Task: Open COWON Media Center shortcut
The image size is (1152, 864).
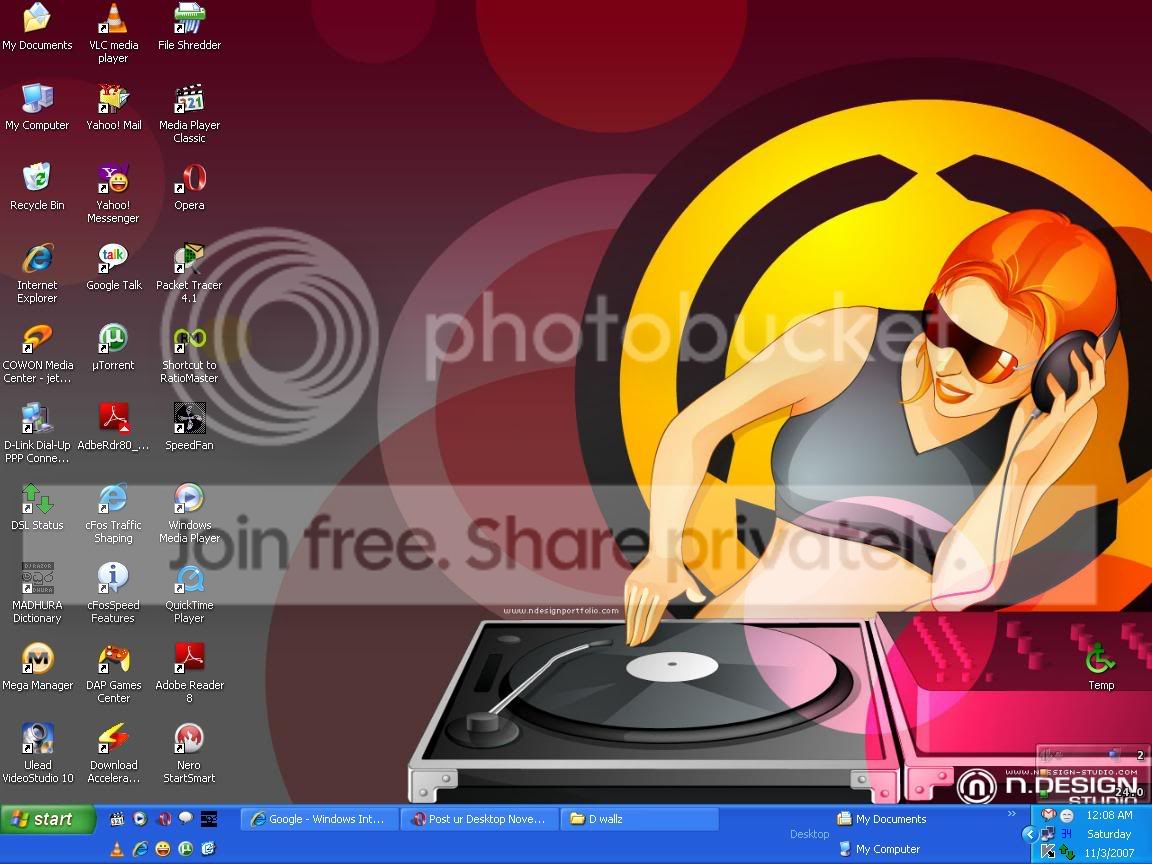Action: click(x=37, y=353)
